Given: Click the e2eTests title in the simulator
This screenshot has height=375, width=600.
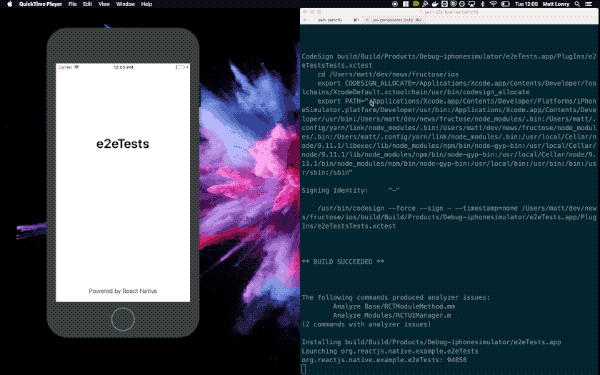Looking at the screenshot, I should point(123,144).
